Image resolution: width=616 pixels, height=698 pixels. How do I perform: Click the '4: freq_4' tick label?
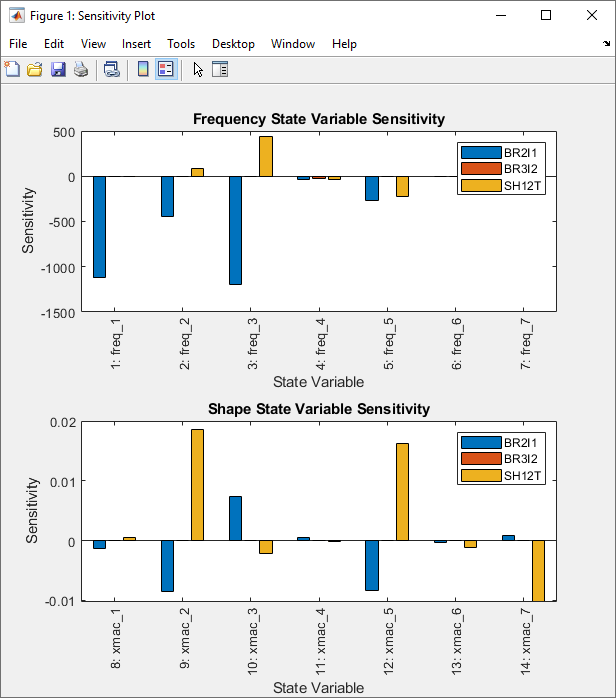[x=321, y=344]
